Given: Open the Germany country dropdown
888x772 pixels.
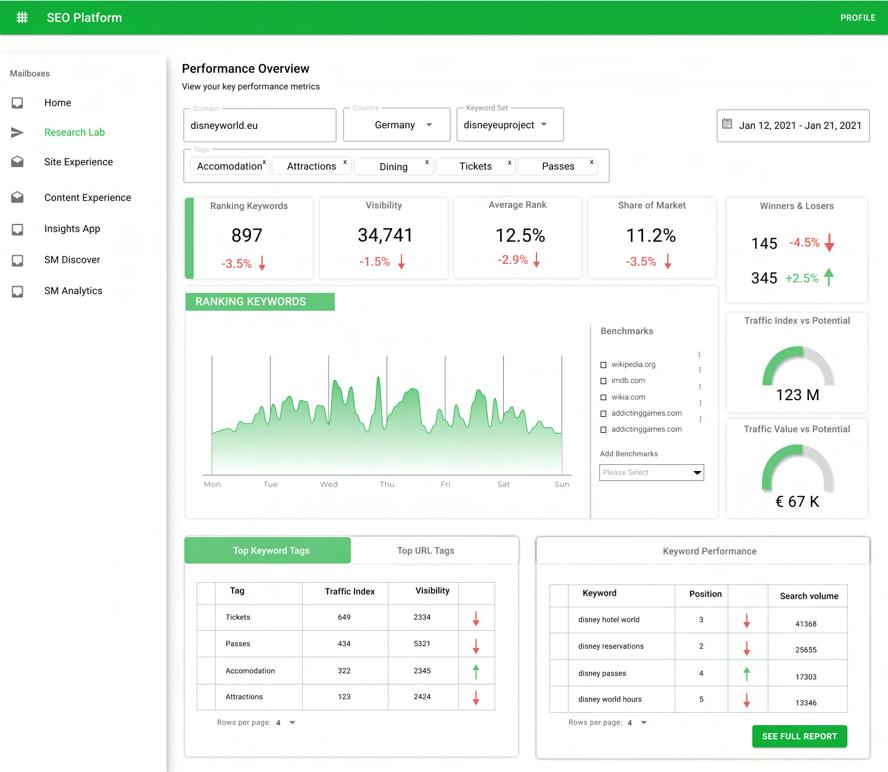Looking at the screenshot, I should (x=396, y=125).
